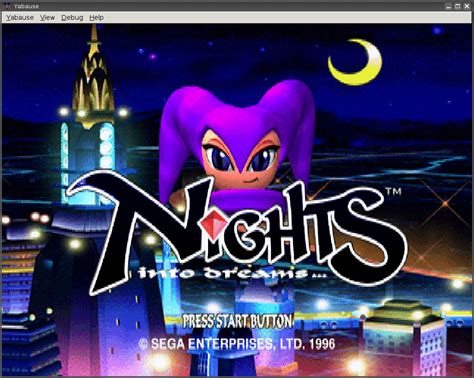Click the SEGA ENTERPRISES copyright text
474x378 pixels.
click(236, 344)
